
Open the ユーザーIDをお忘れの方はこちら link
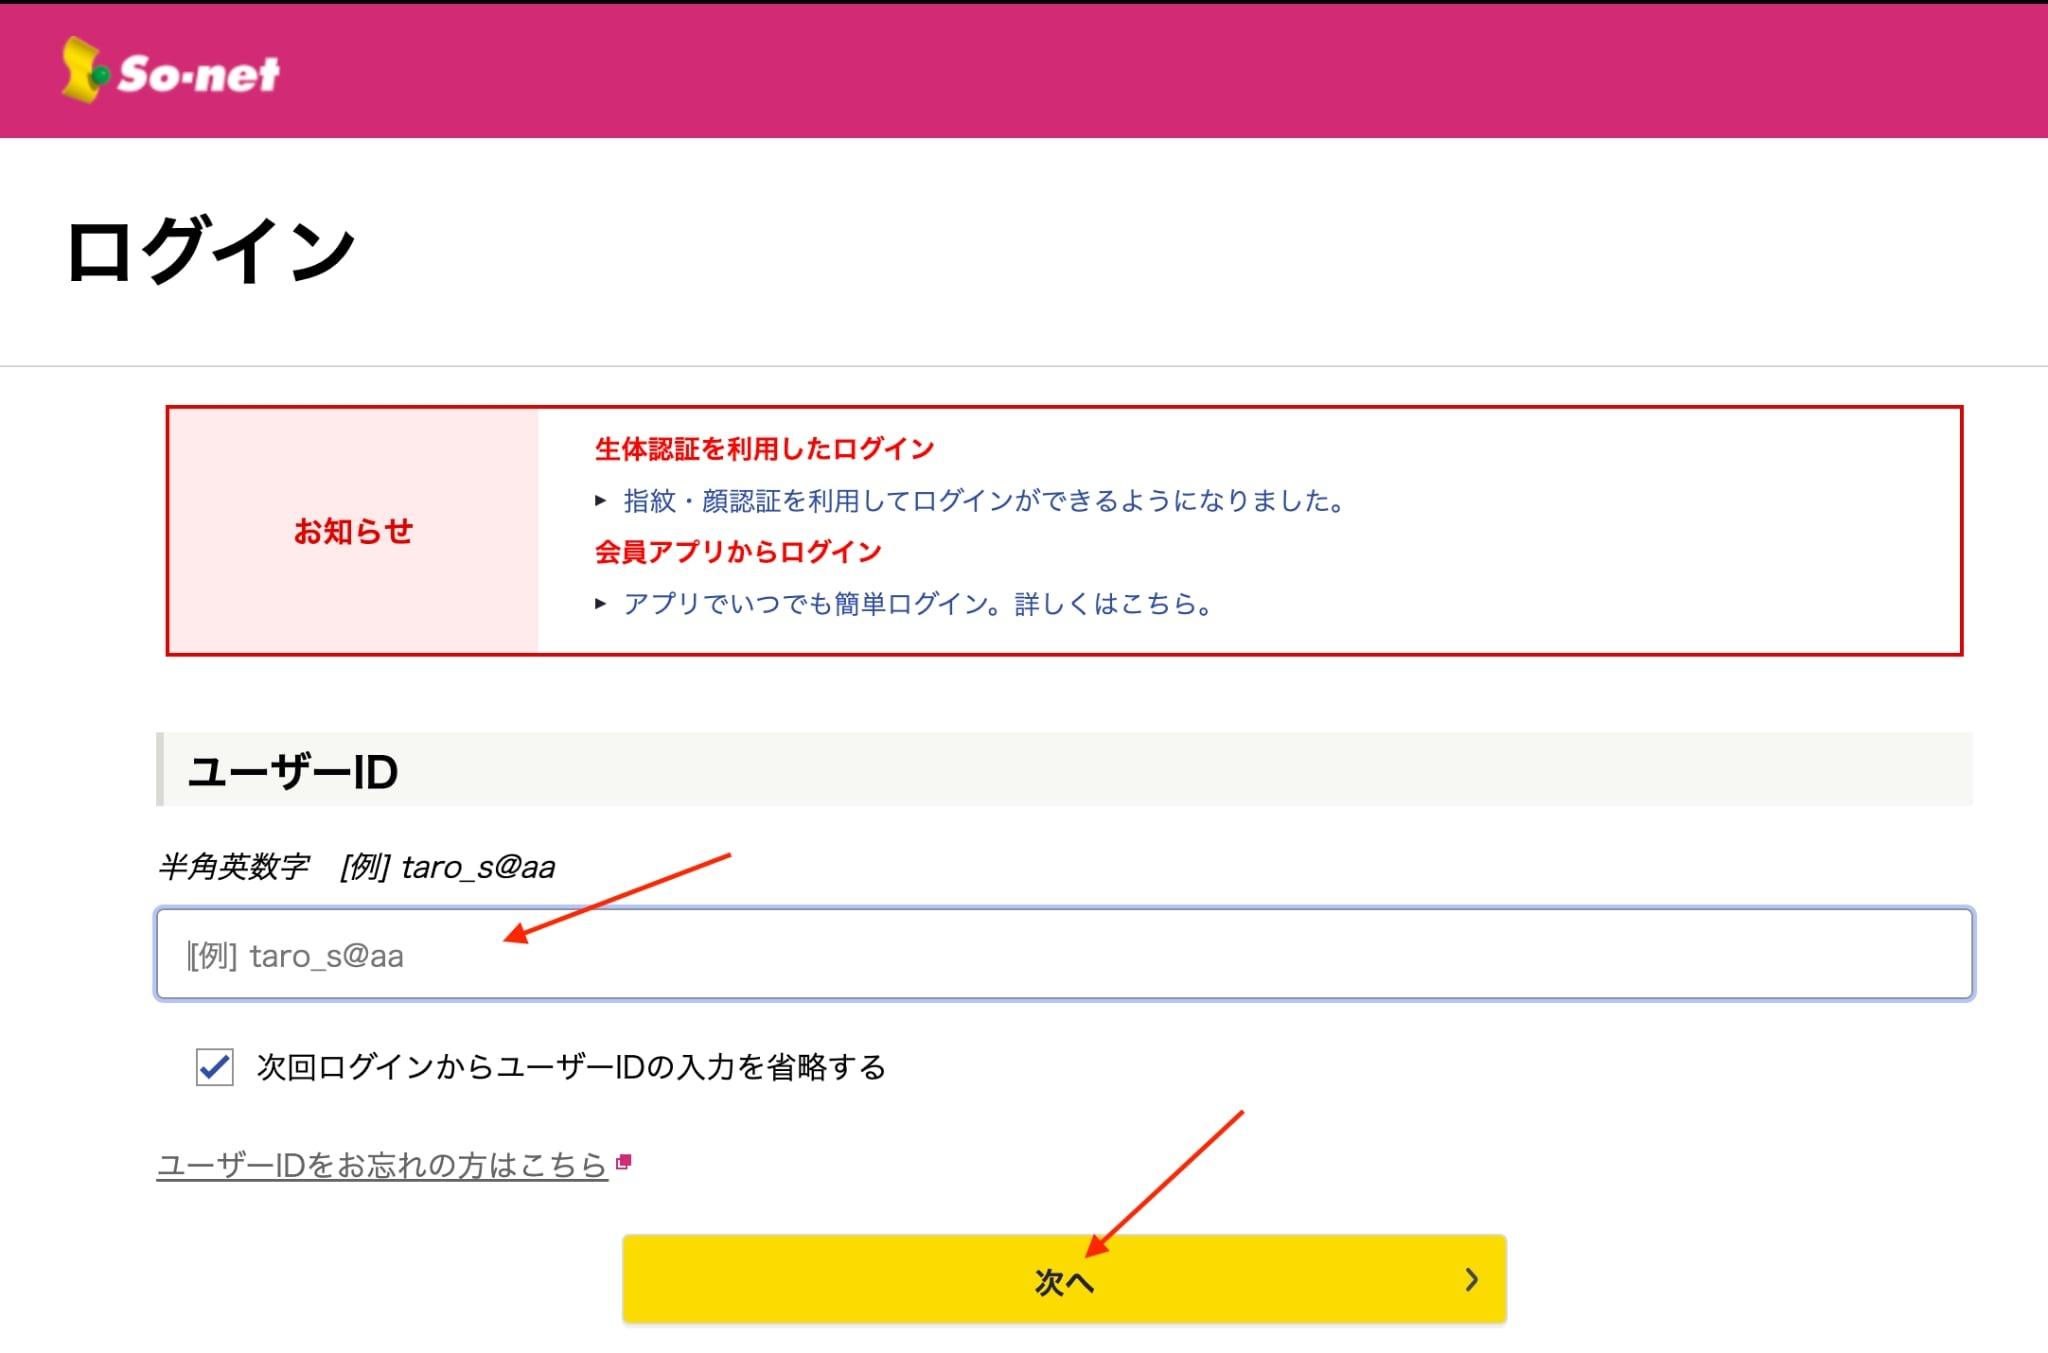click(382, 1165)
